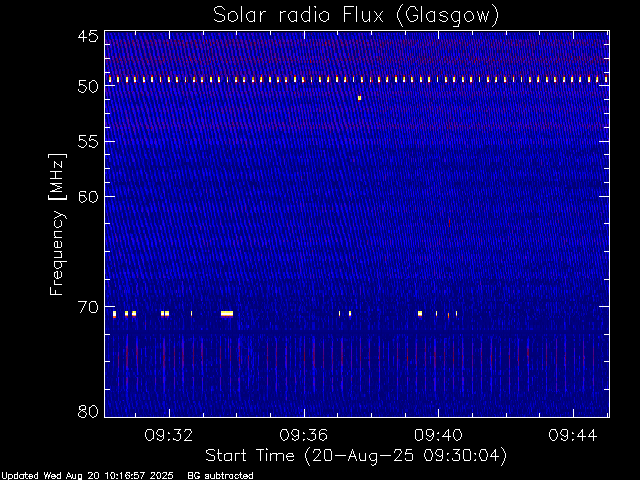The width and height of the screenshot is (640, 480).
Task: Click the 'BG subtracted' note
Action: [x=220, y=476]
